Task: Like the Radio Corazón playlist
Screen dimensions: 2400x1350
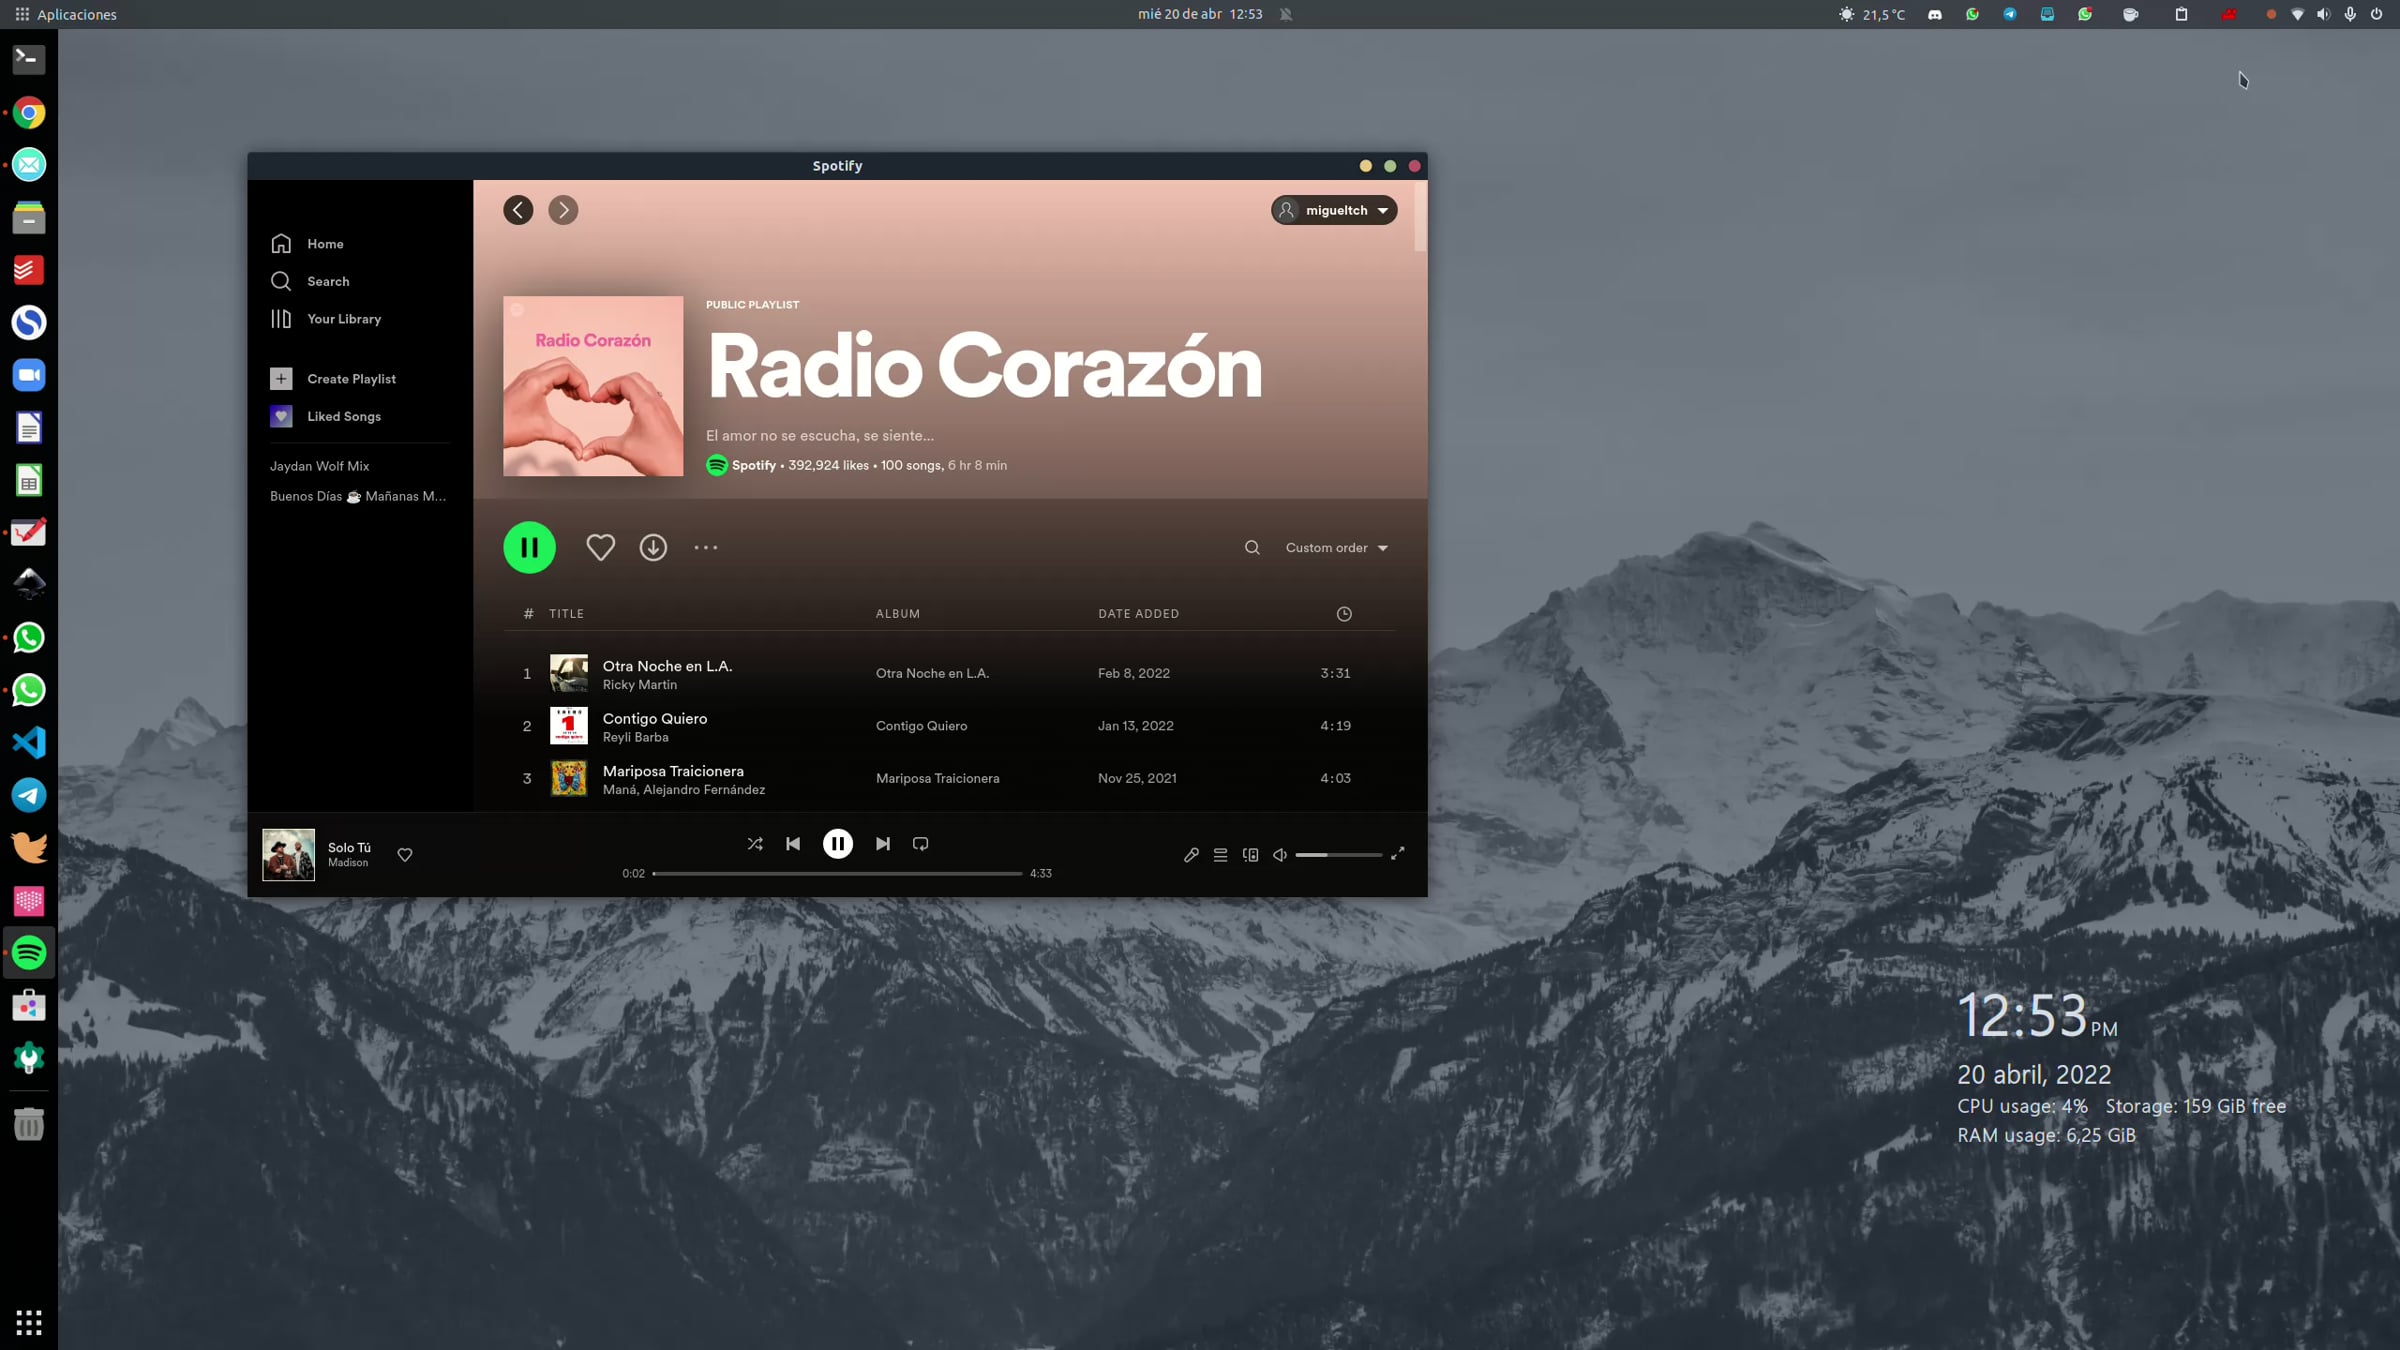Action: click(x=600, y=548)
